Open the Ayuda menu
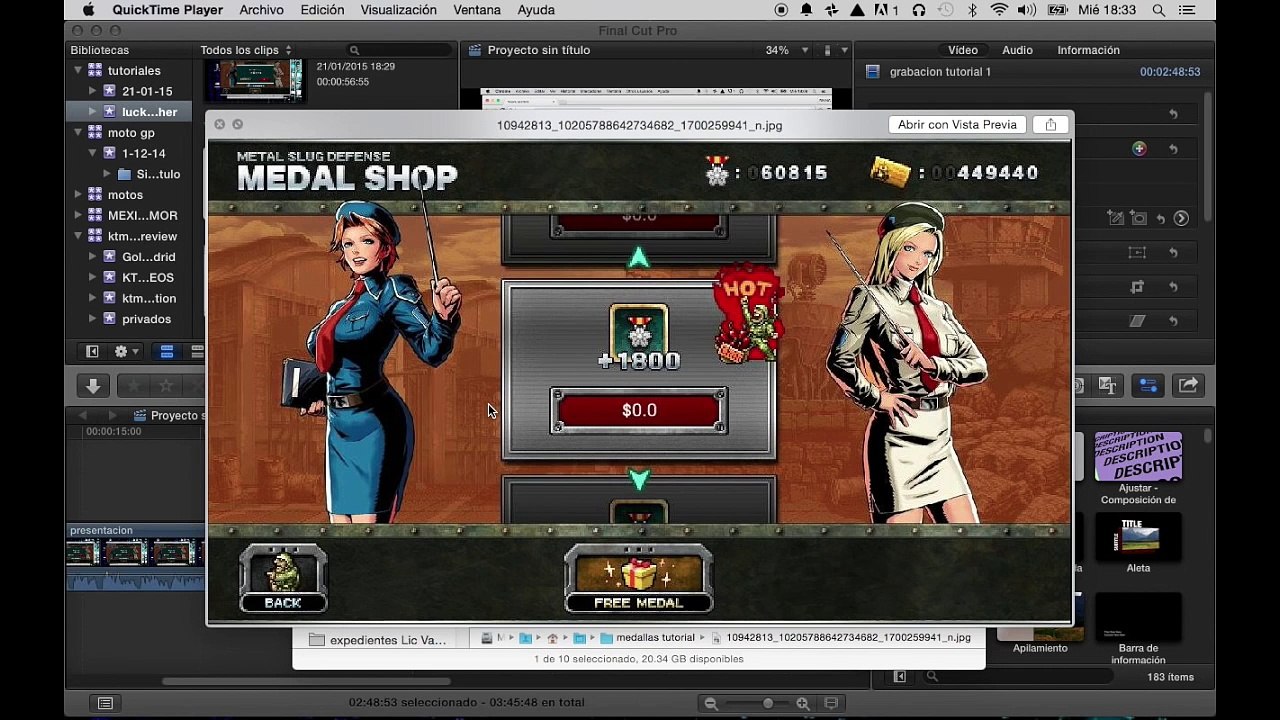1280x720 pixels. point(536,10)
